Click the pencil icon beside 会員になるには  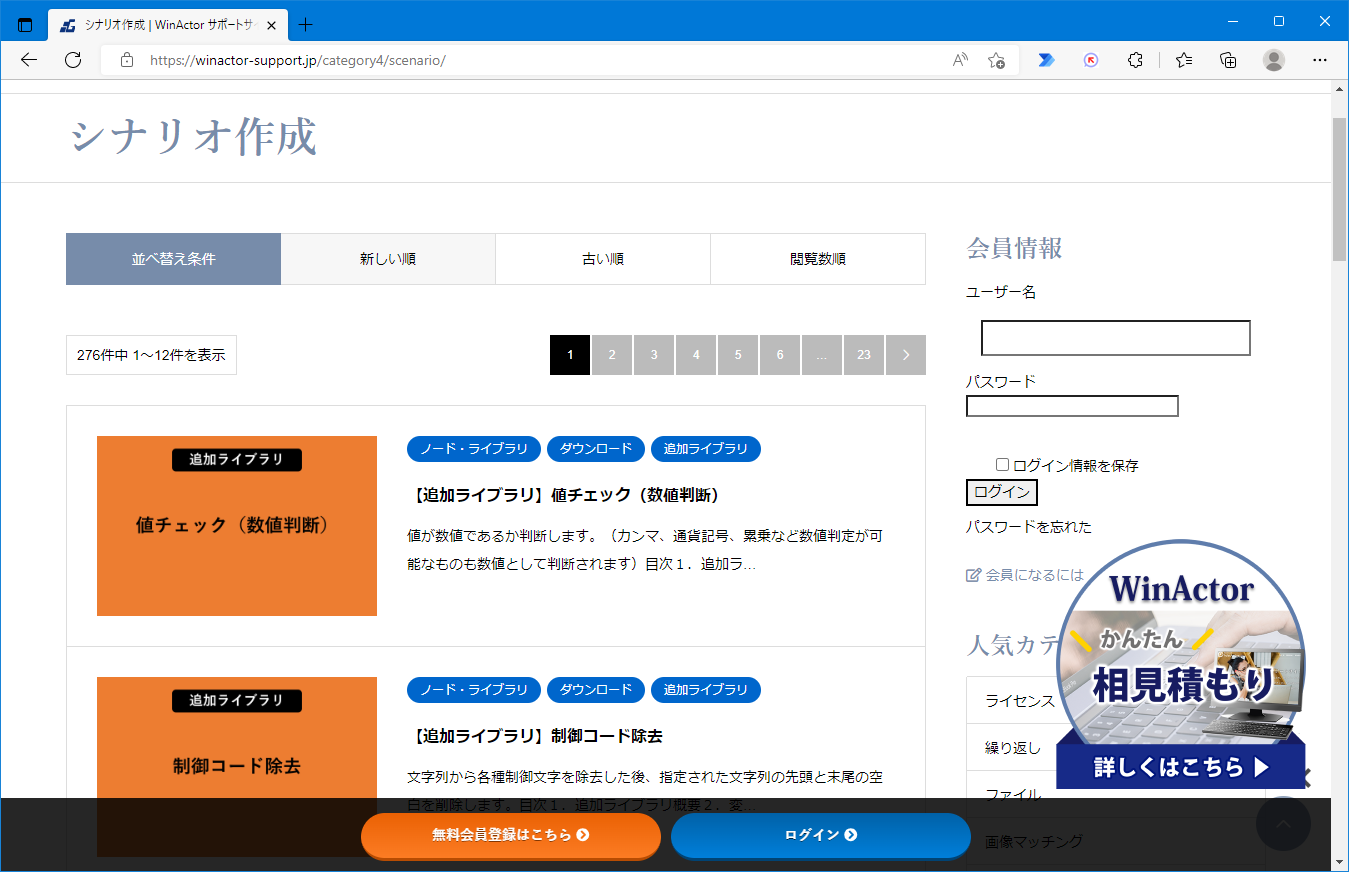[x=971, y=574]
